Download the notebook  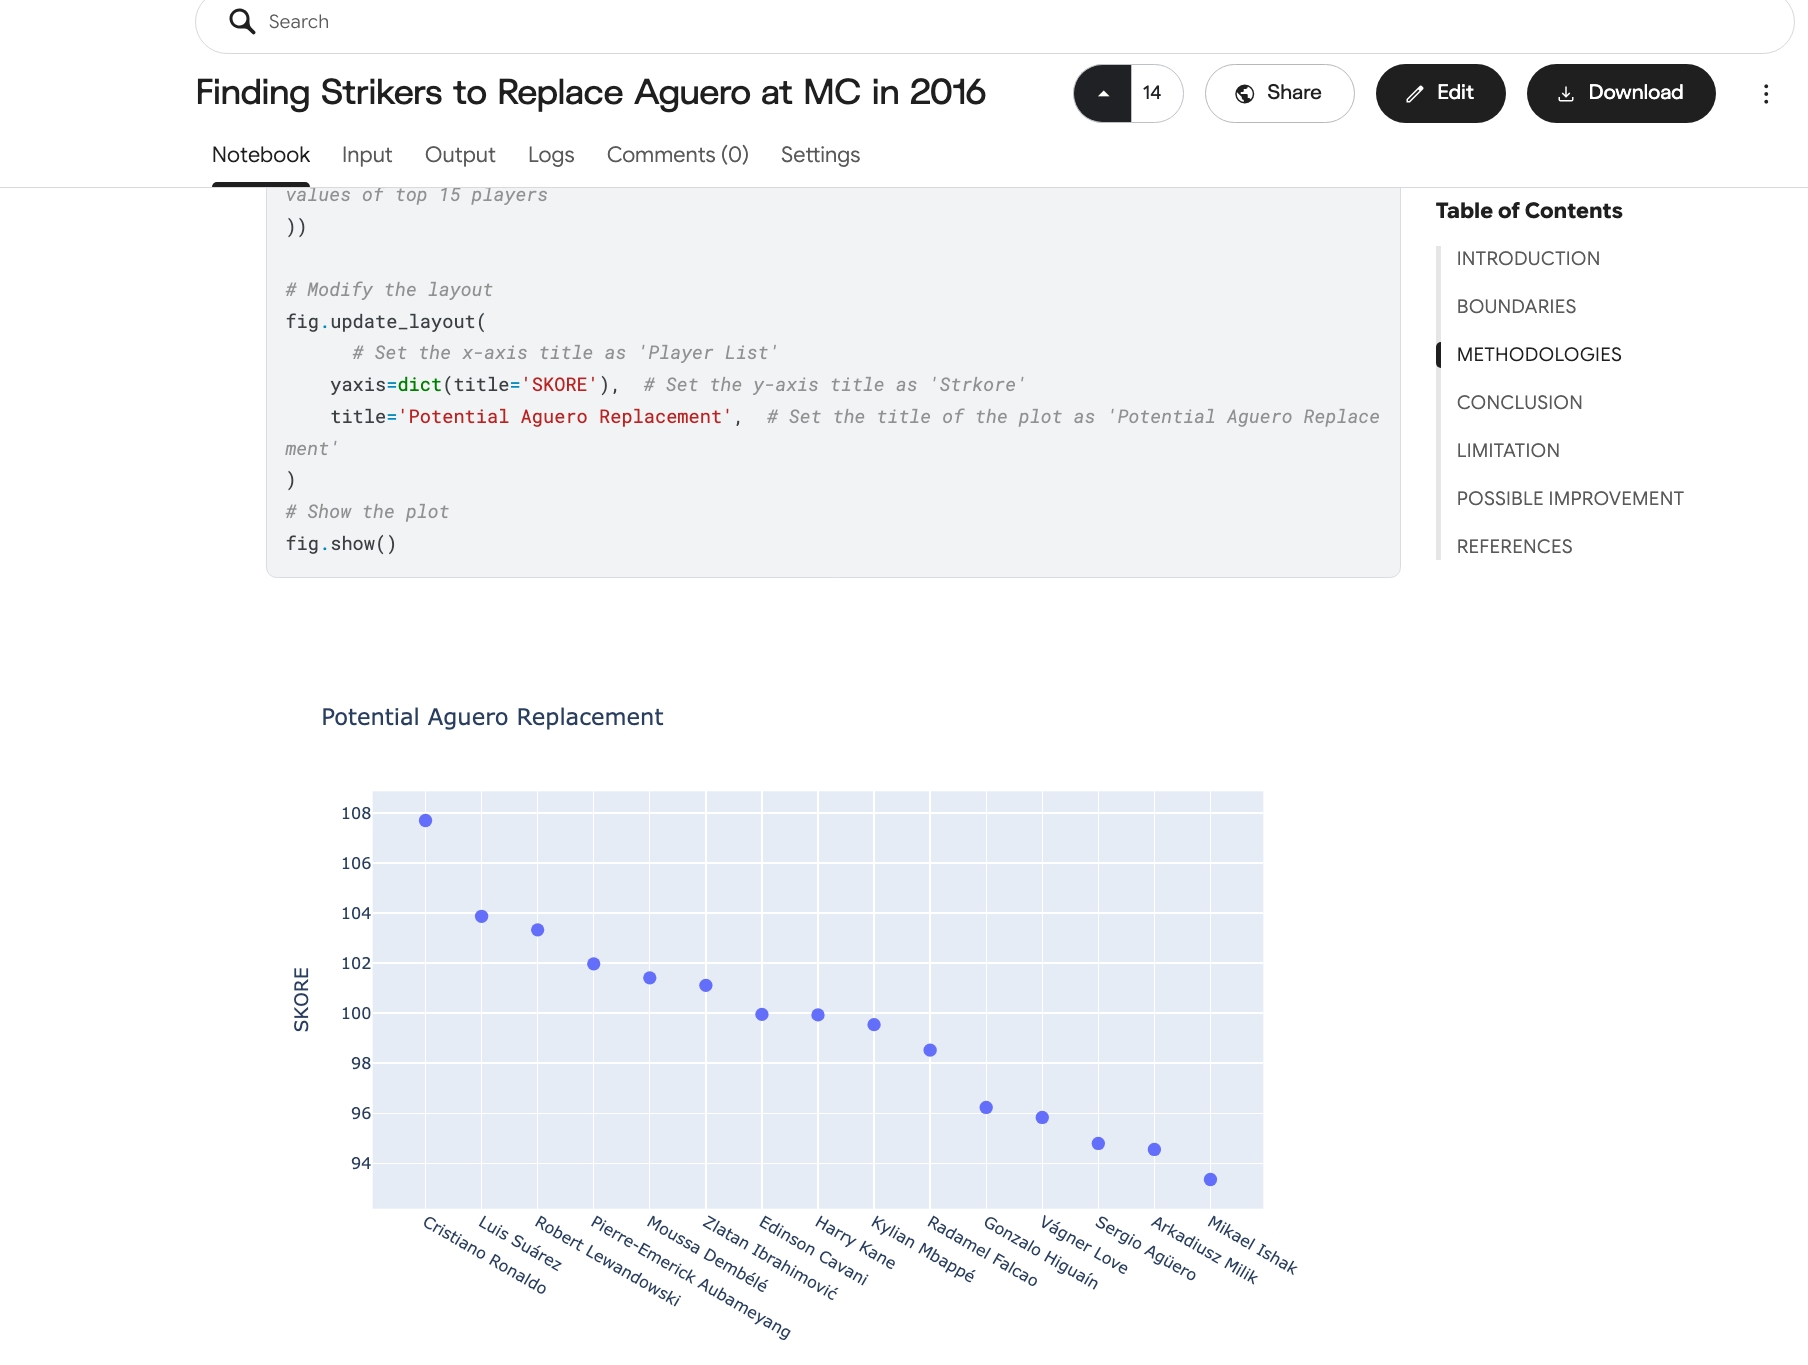click(x=1621, y=93)
